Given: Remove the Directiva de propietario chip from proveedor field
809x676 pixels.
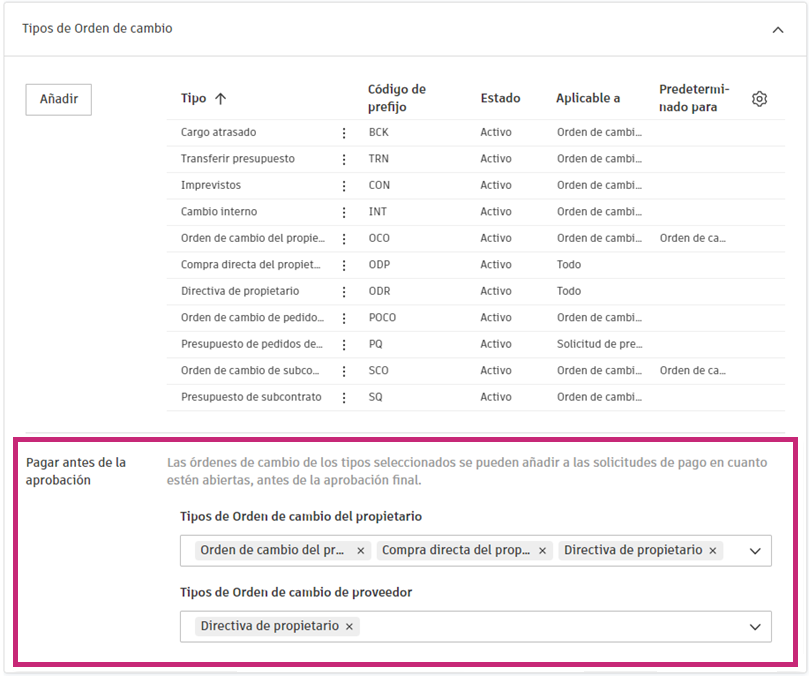Looking at the screenshot, I should click(x=349, y=626).
